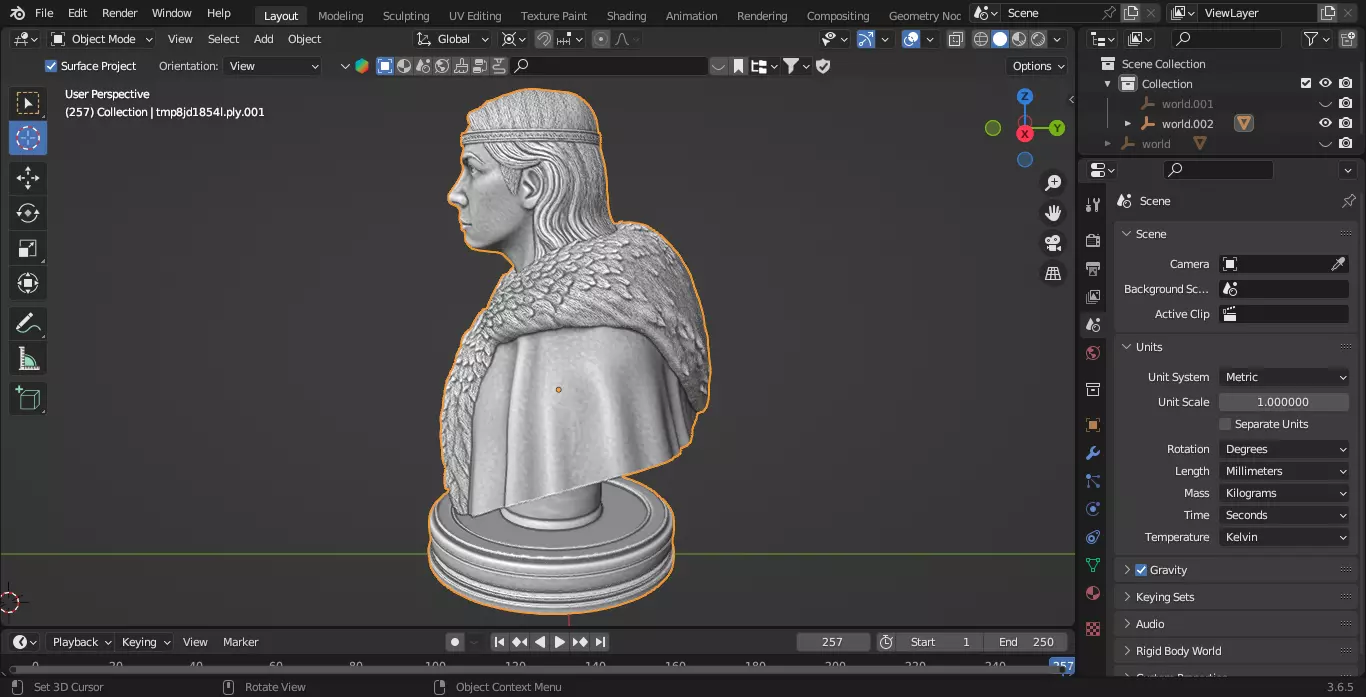Switch to the Sculpting workspace tab
This screenshot has height=697, width=1366.
406,16
